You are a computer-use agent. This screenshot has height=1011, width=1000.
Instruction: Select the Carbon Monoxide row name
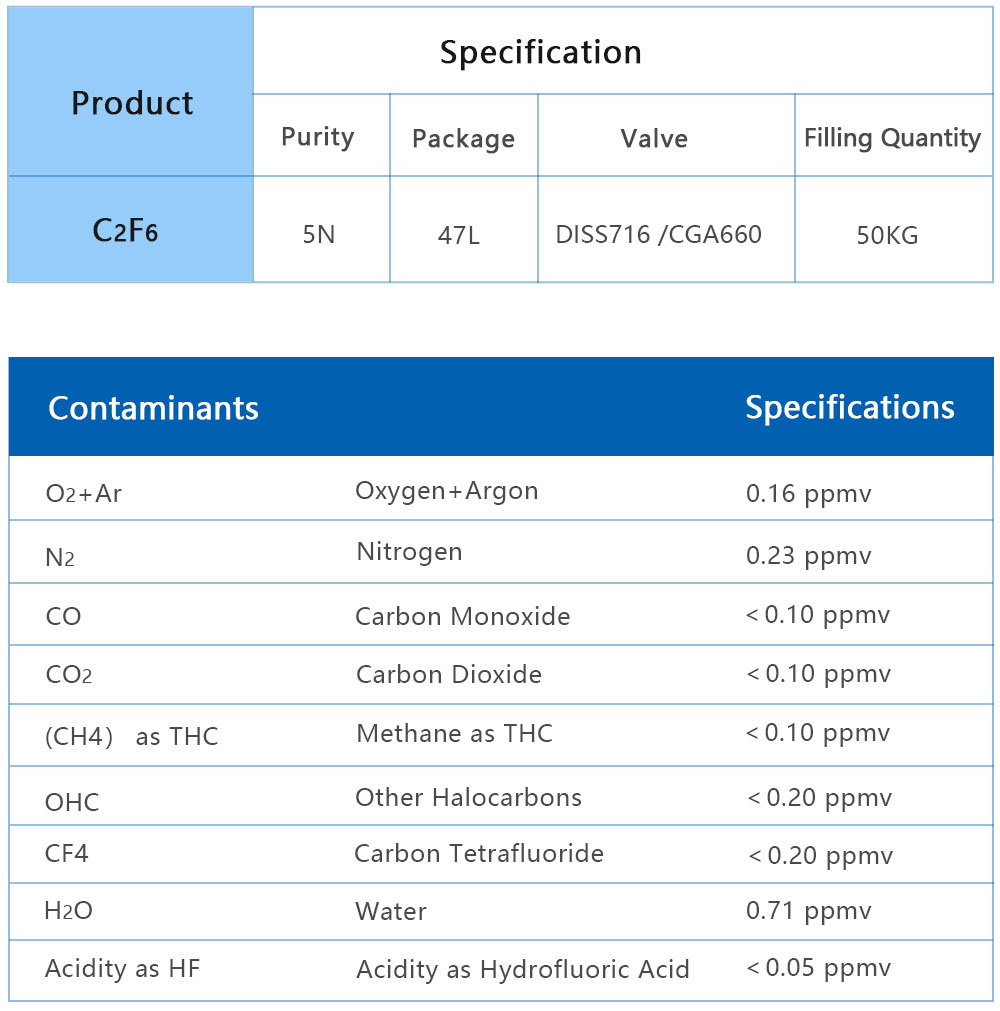click(462, 616)
